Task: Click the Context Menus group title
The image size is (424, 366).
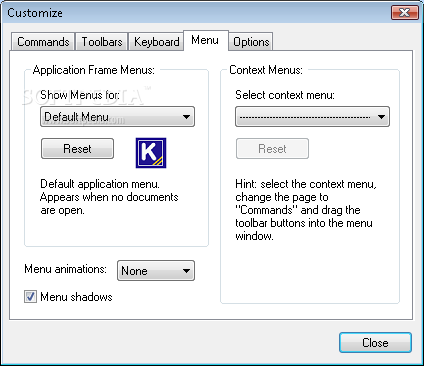Action: tap(266, 70)
